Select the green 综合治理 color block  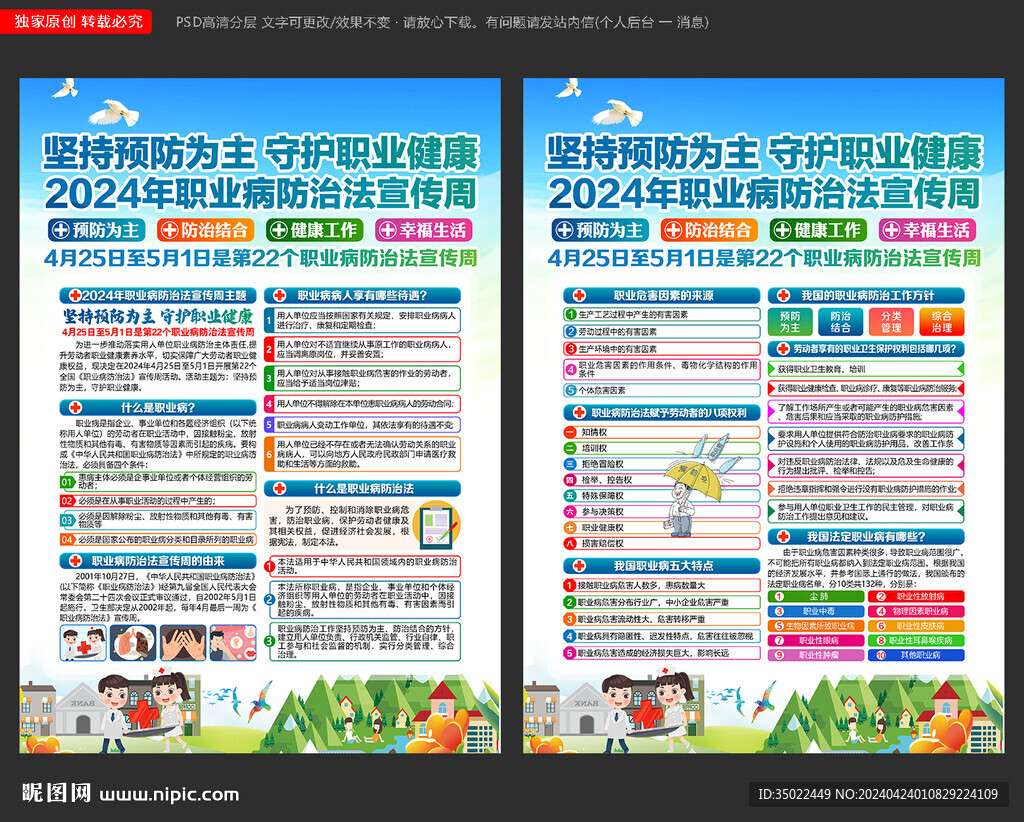point(943,321)
